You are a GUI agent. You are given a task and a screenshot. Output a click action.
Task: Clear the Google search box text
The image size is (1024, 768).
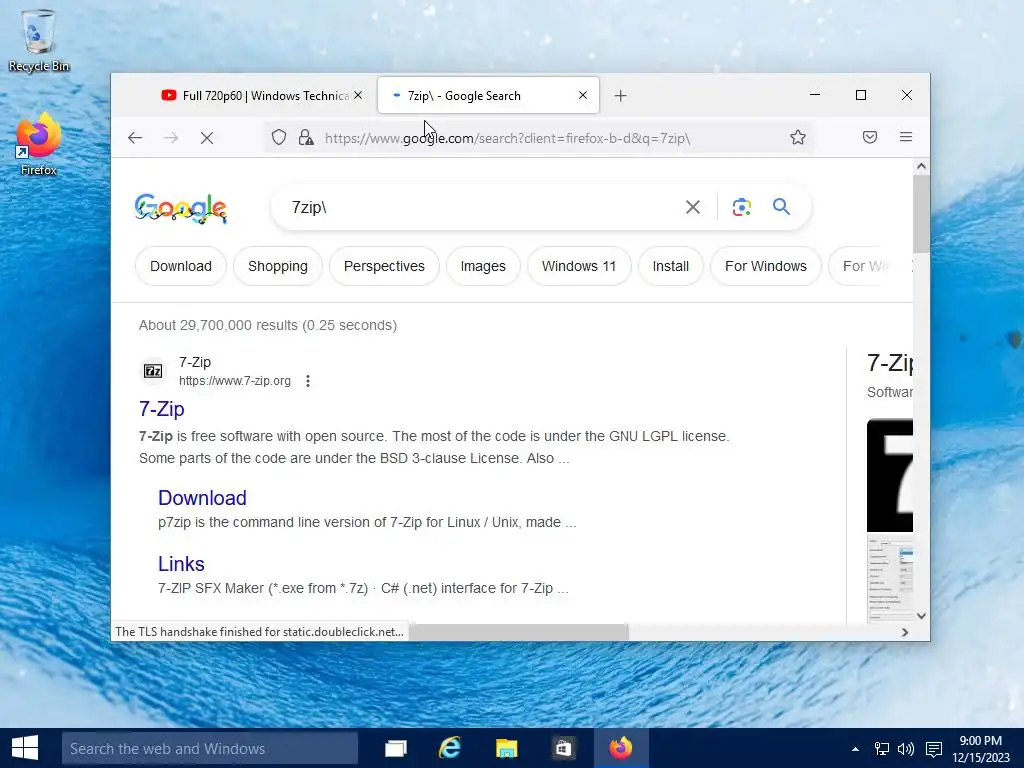click(693, 207)
